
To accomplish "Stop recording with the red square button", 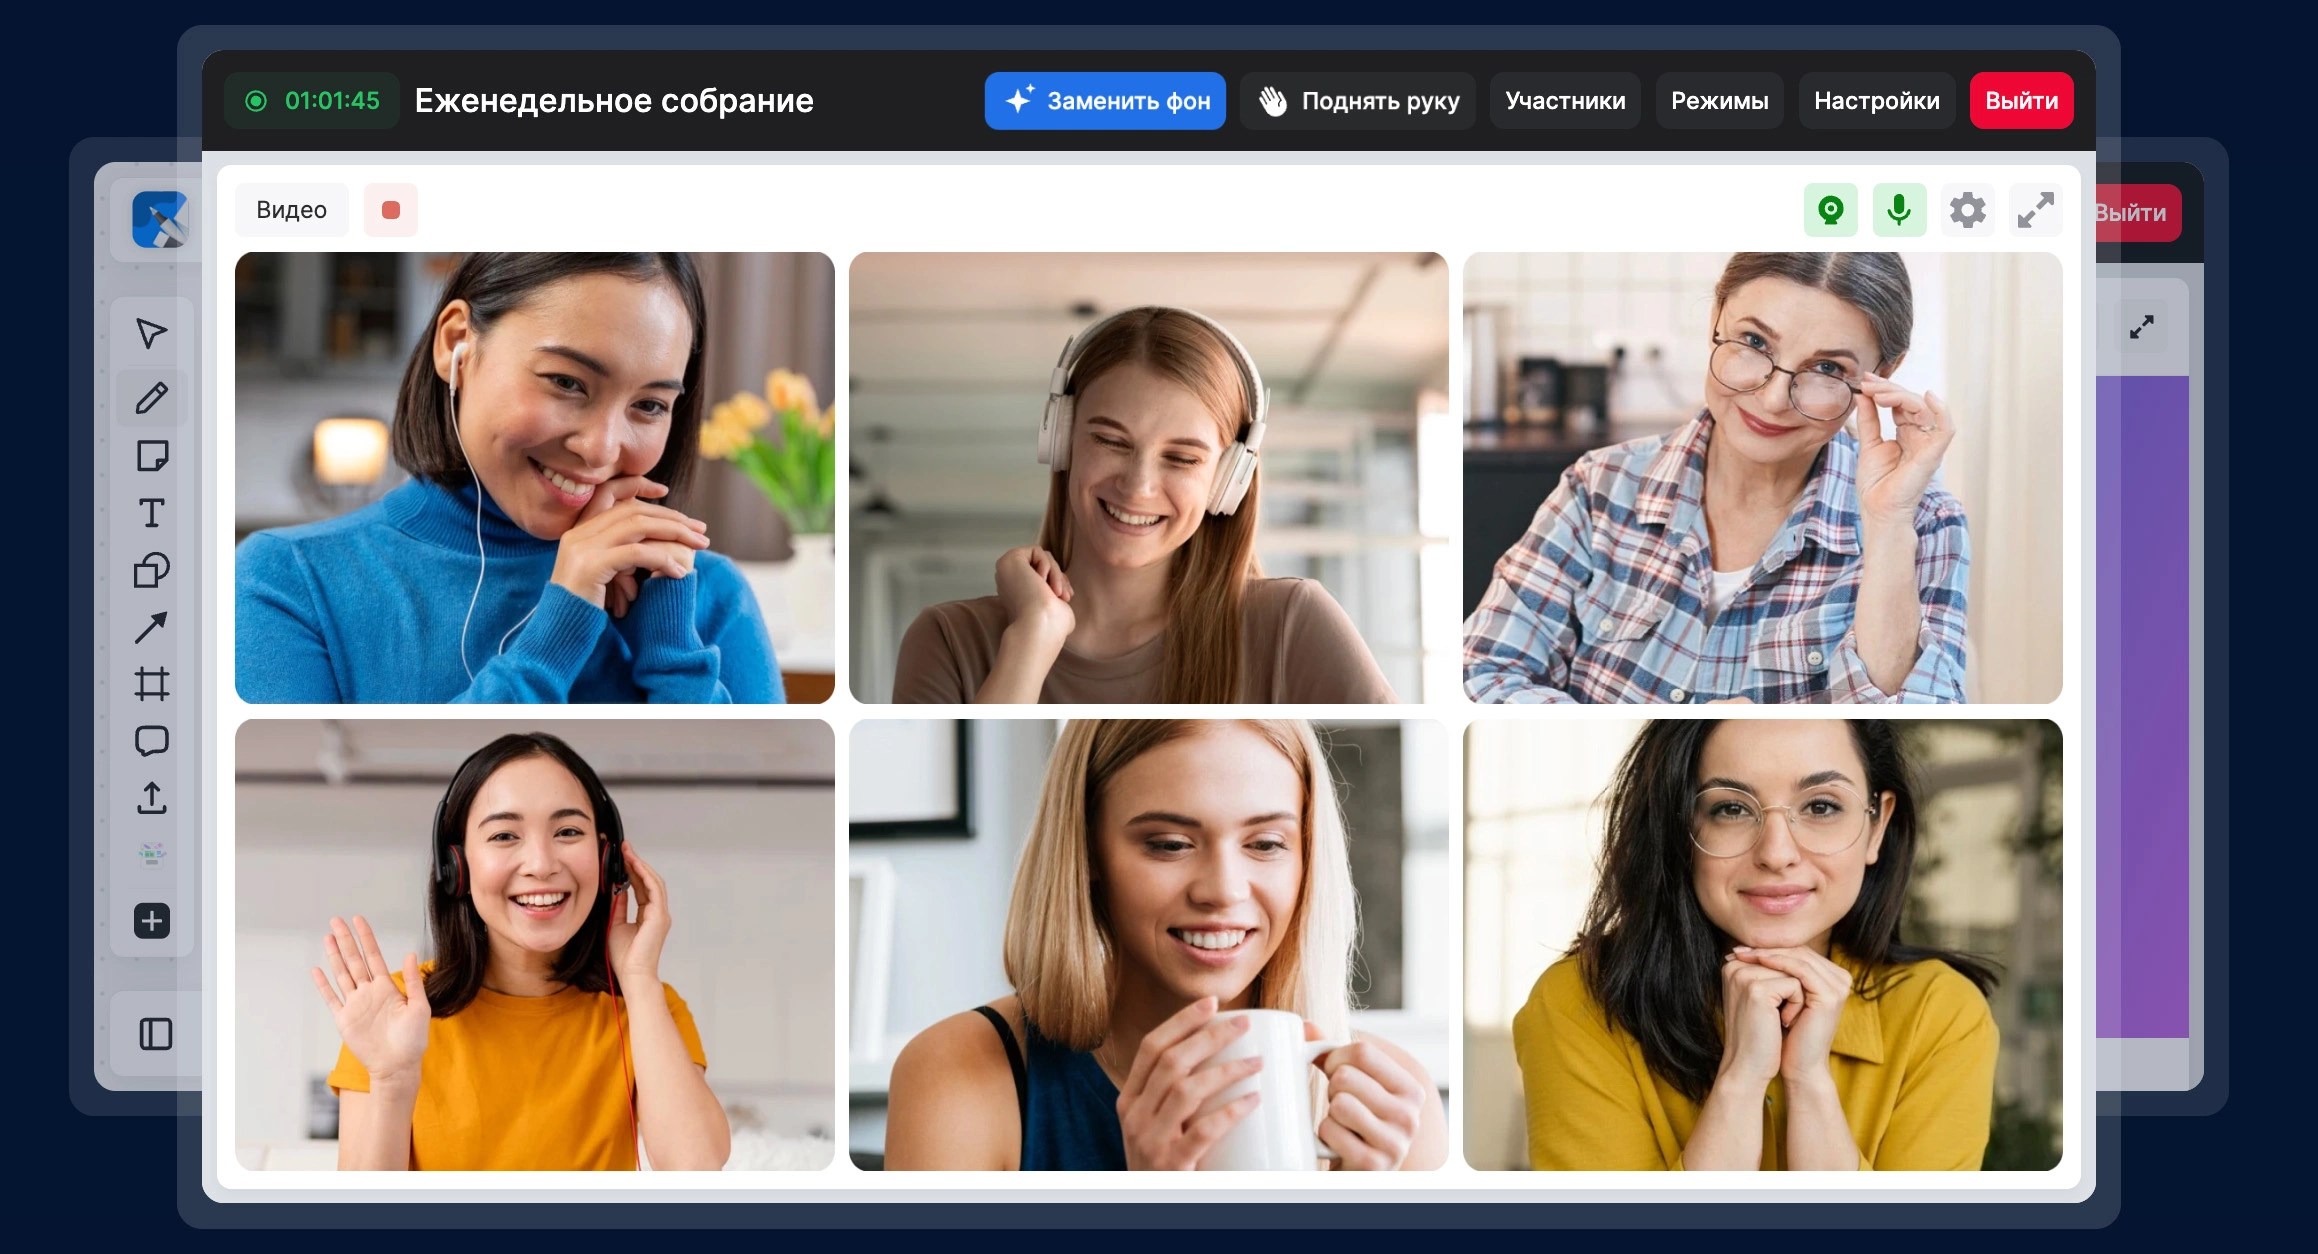I will 390,210.
